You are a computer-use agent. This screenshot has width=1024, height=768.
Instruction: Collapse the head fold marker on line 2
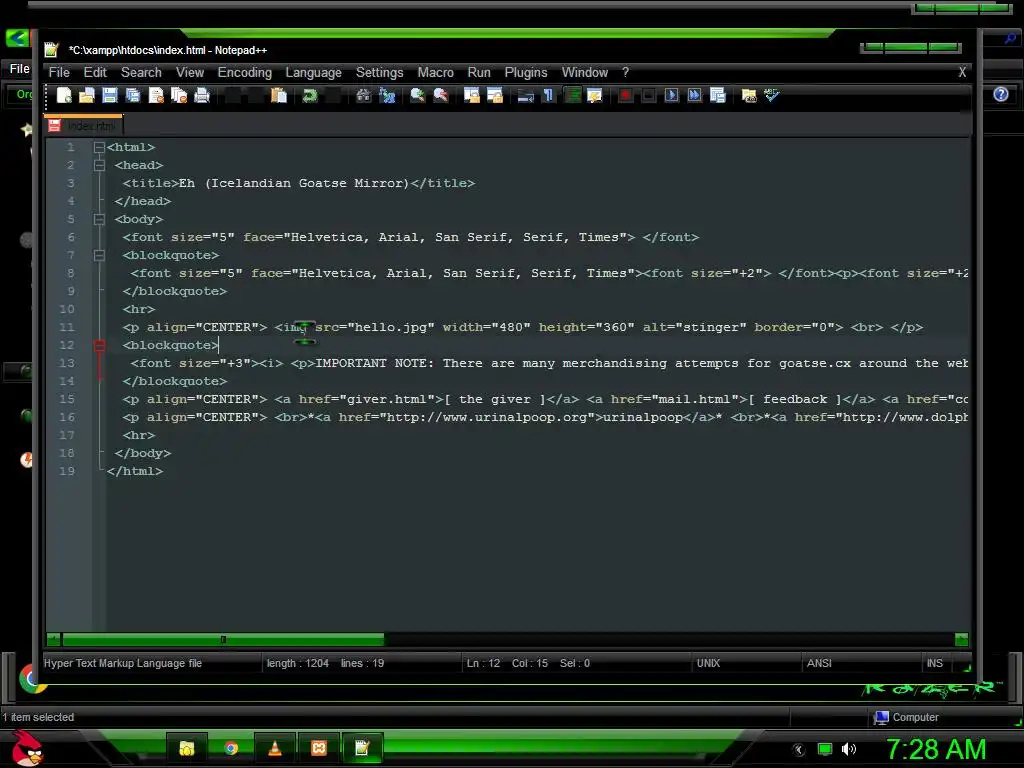pos(99,165)
